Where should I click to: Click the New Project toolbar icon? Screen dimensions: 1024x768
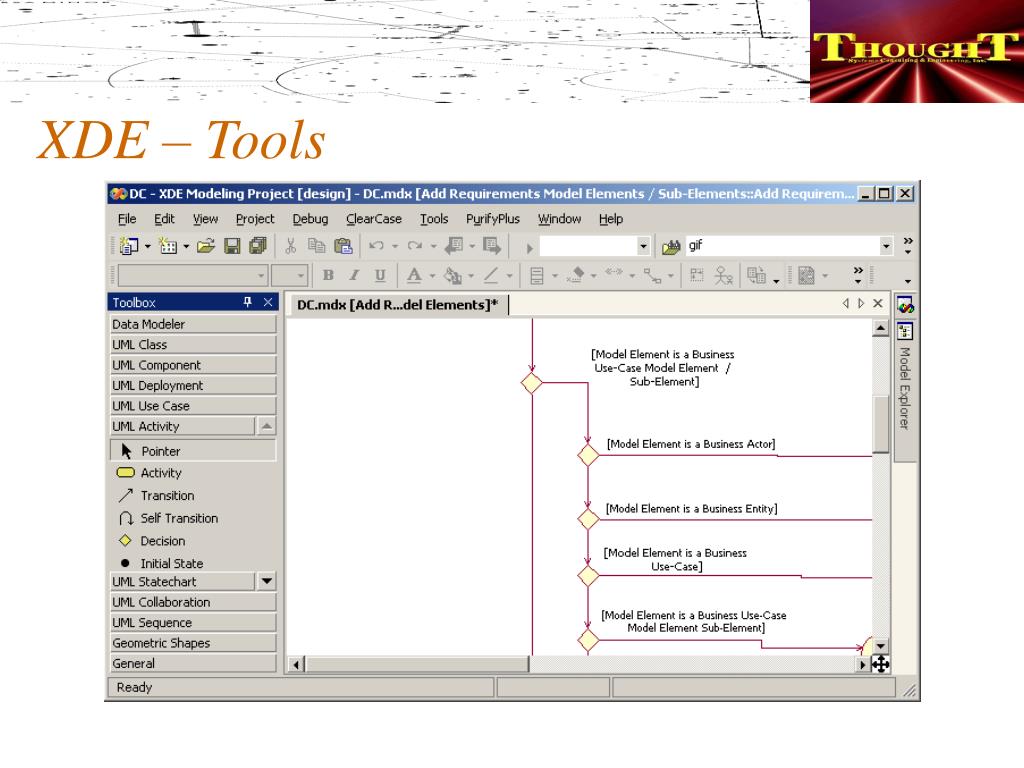coord(129,246)
